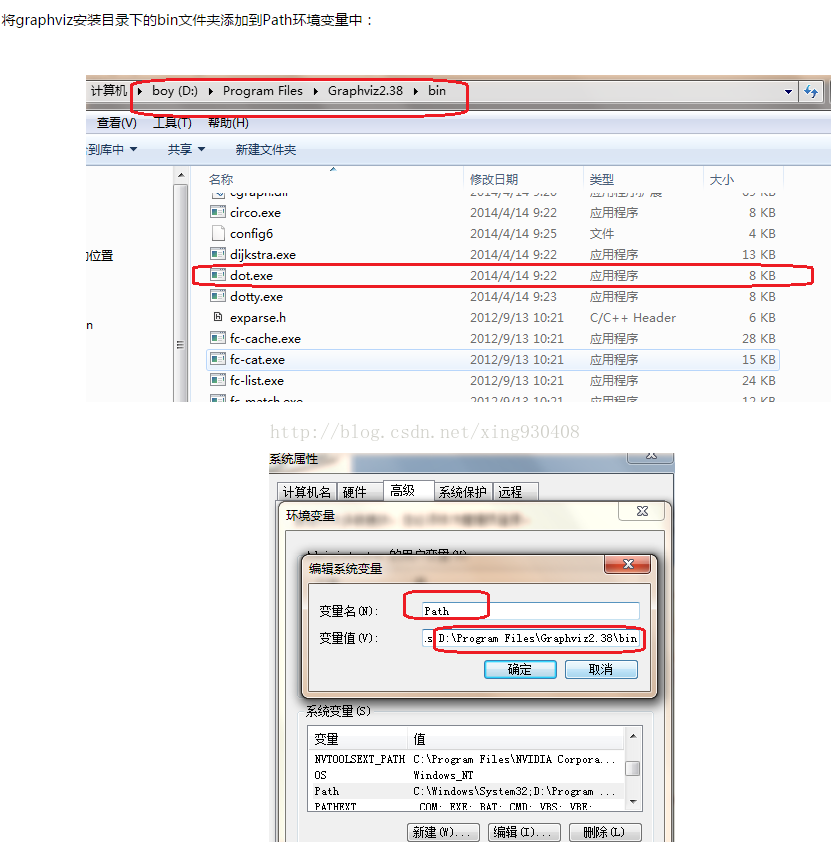This screenshot has height=842, width=831.
Task: Click the exparse.h header file icon
Action: click(x=218, y=317)
